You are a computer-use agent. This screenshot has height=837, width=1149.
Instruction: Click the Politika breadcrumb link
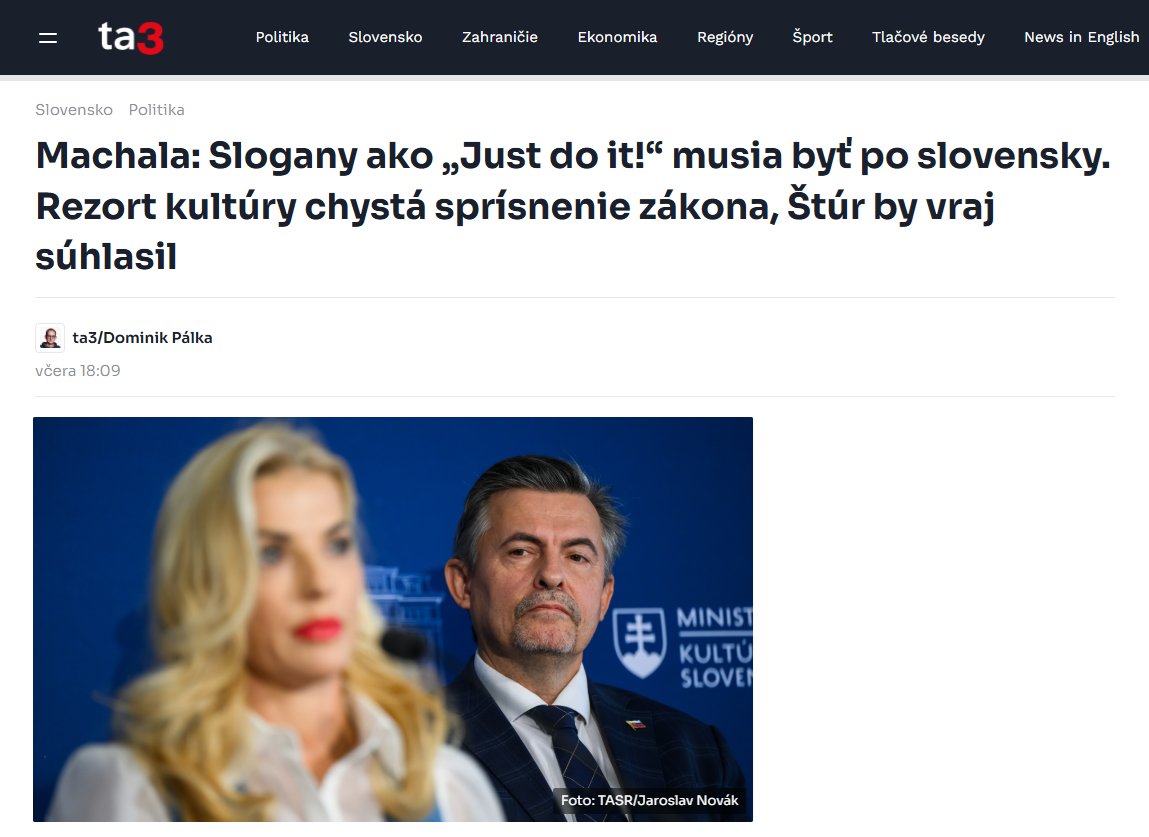(156, 110)
